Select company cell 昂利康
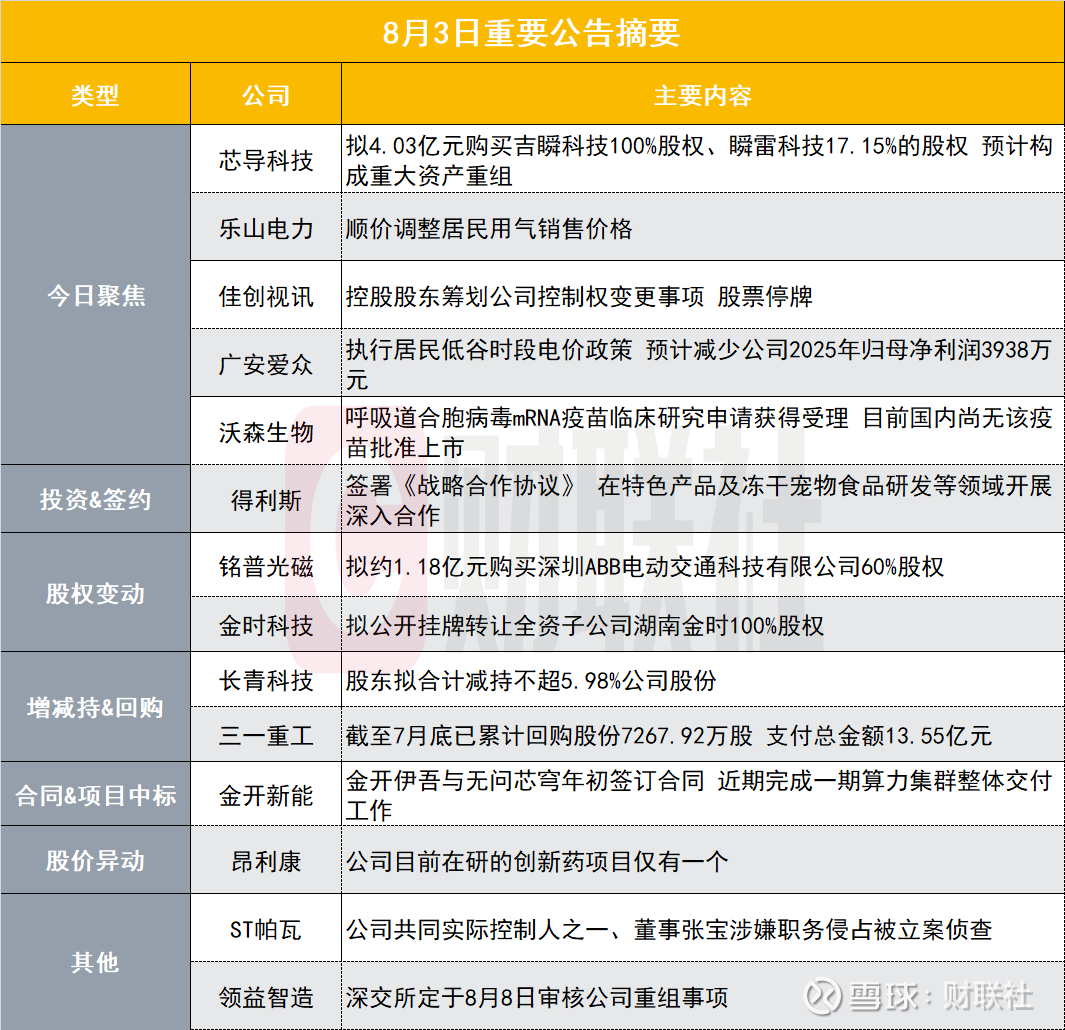This screenshot has height=1030, width=1065. (x=266, y=861)
